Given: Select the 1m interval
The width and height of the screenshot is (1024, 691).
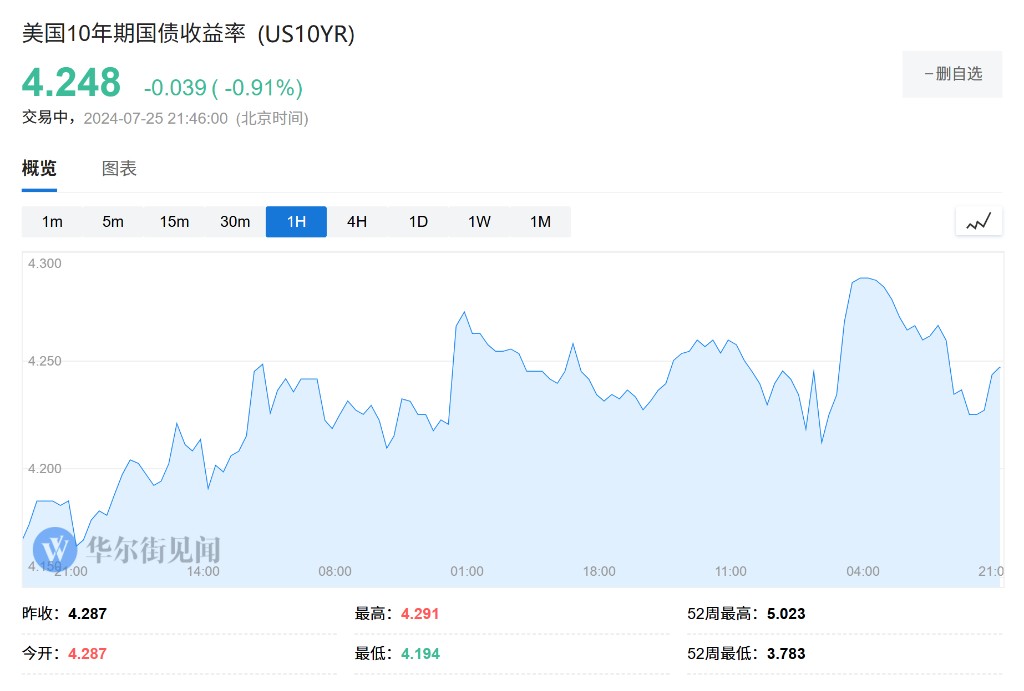Looking at the screenshot, I should pos(52,222).
